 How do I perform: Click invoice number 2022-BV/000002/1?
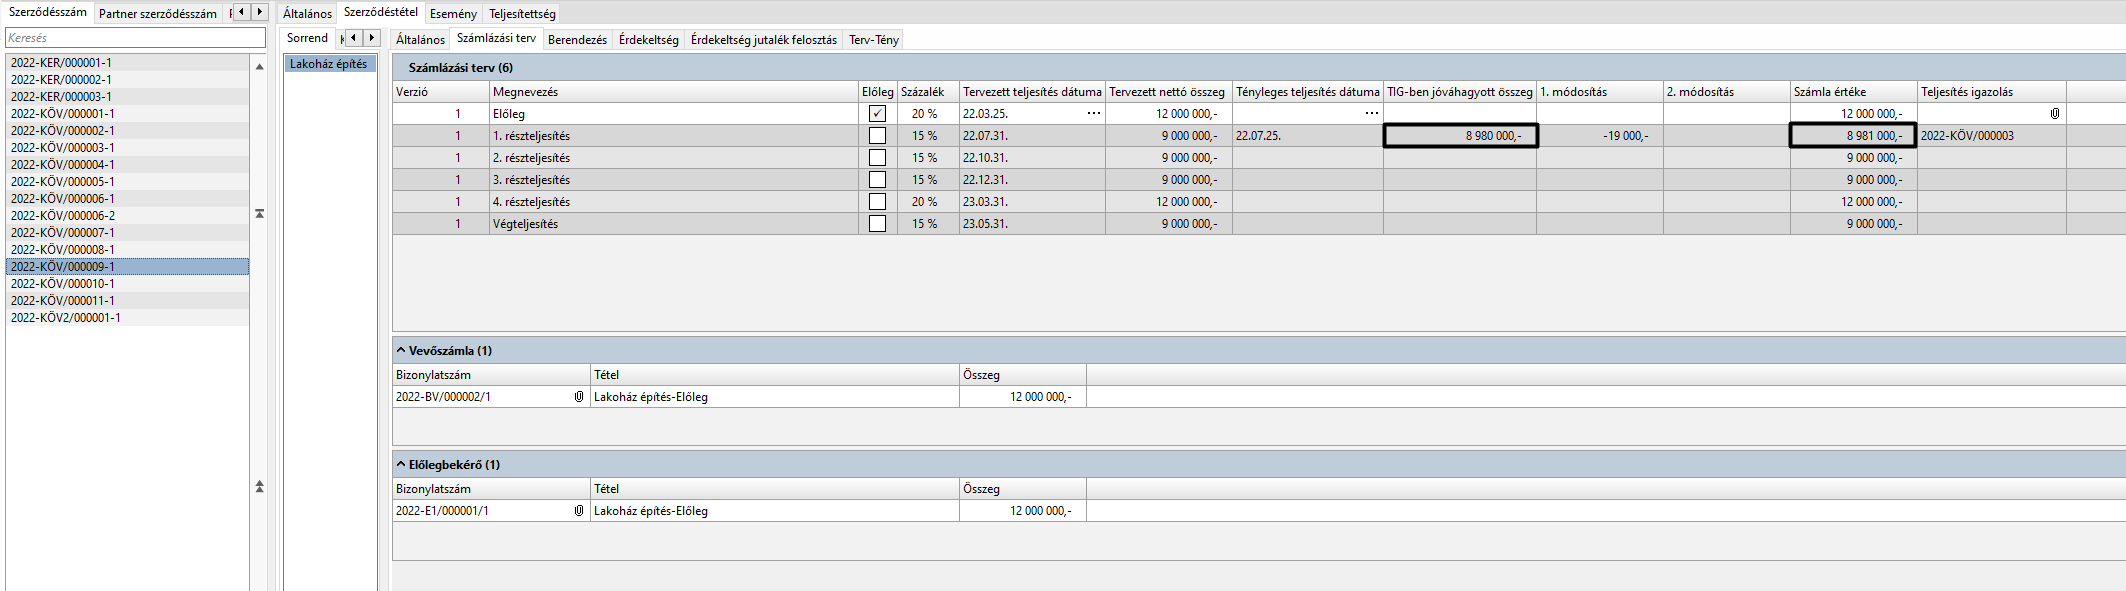point(444,397)
